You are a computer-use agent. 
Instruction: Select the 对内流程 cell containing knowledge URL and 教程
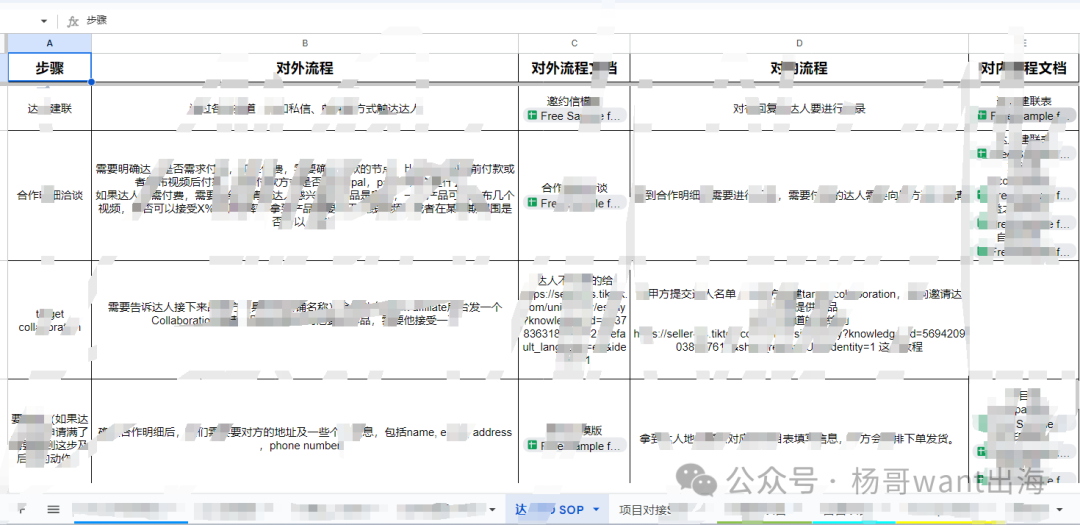coord(799,320)
